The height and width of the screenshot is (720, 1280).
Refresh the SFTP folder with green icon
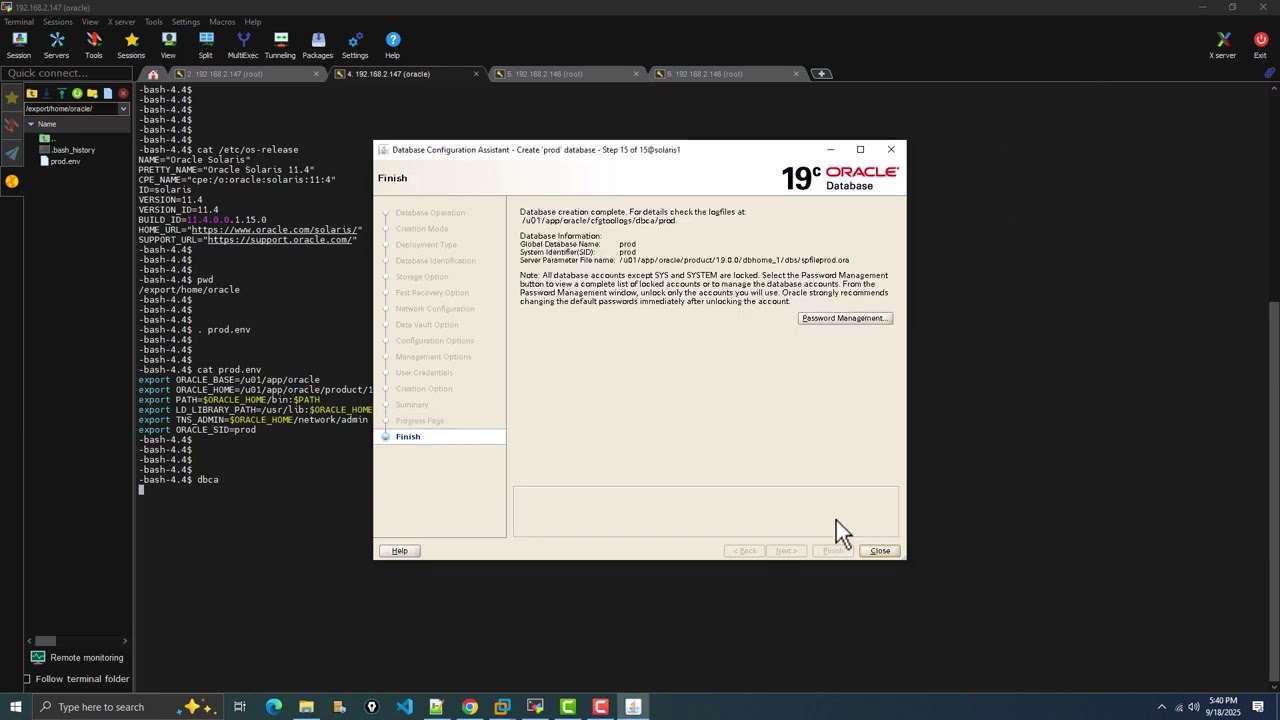point(77,93)
